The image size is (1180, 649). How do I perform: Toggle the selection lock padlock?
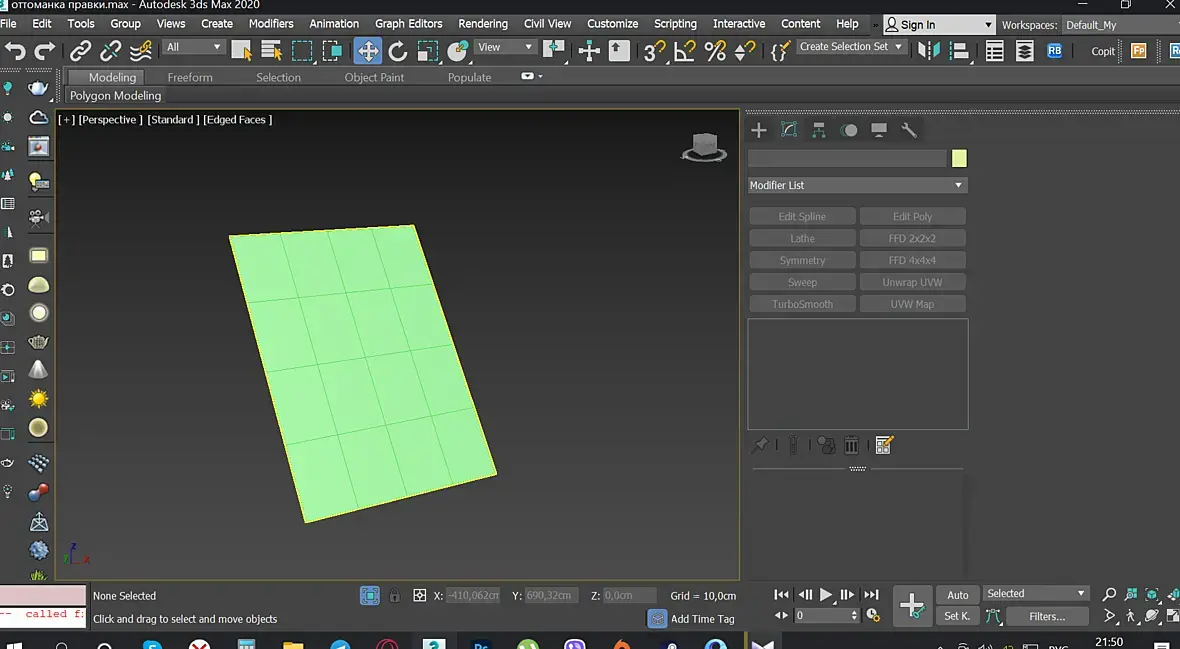tap(395, 596)
